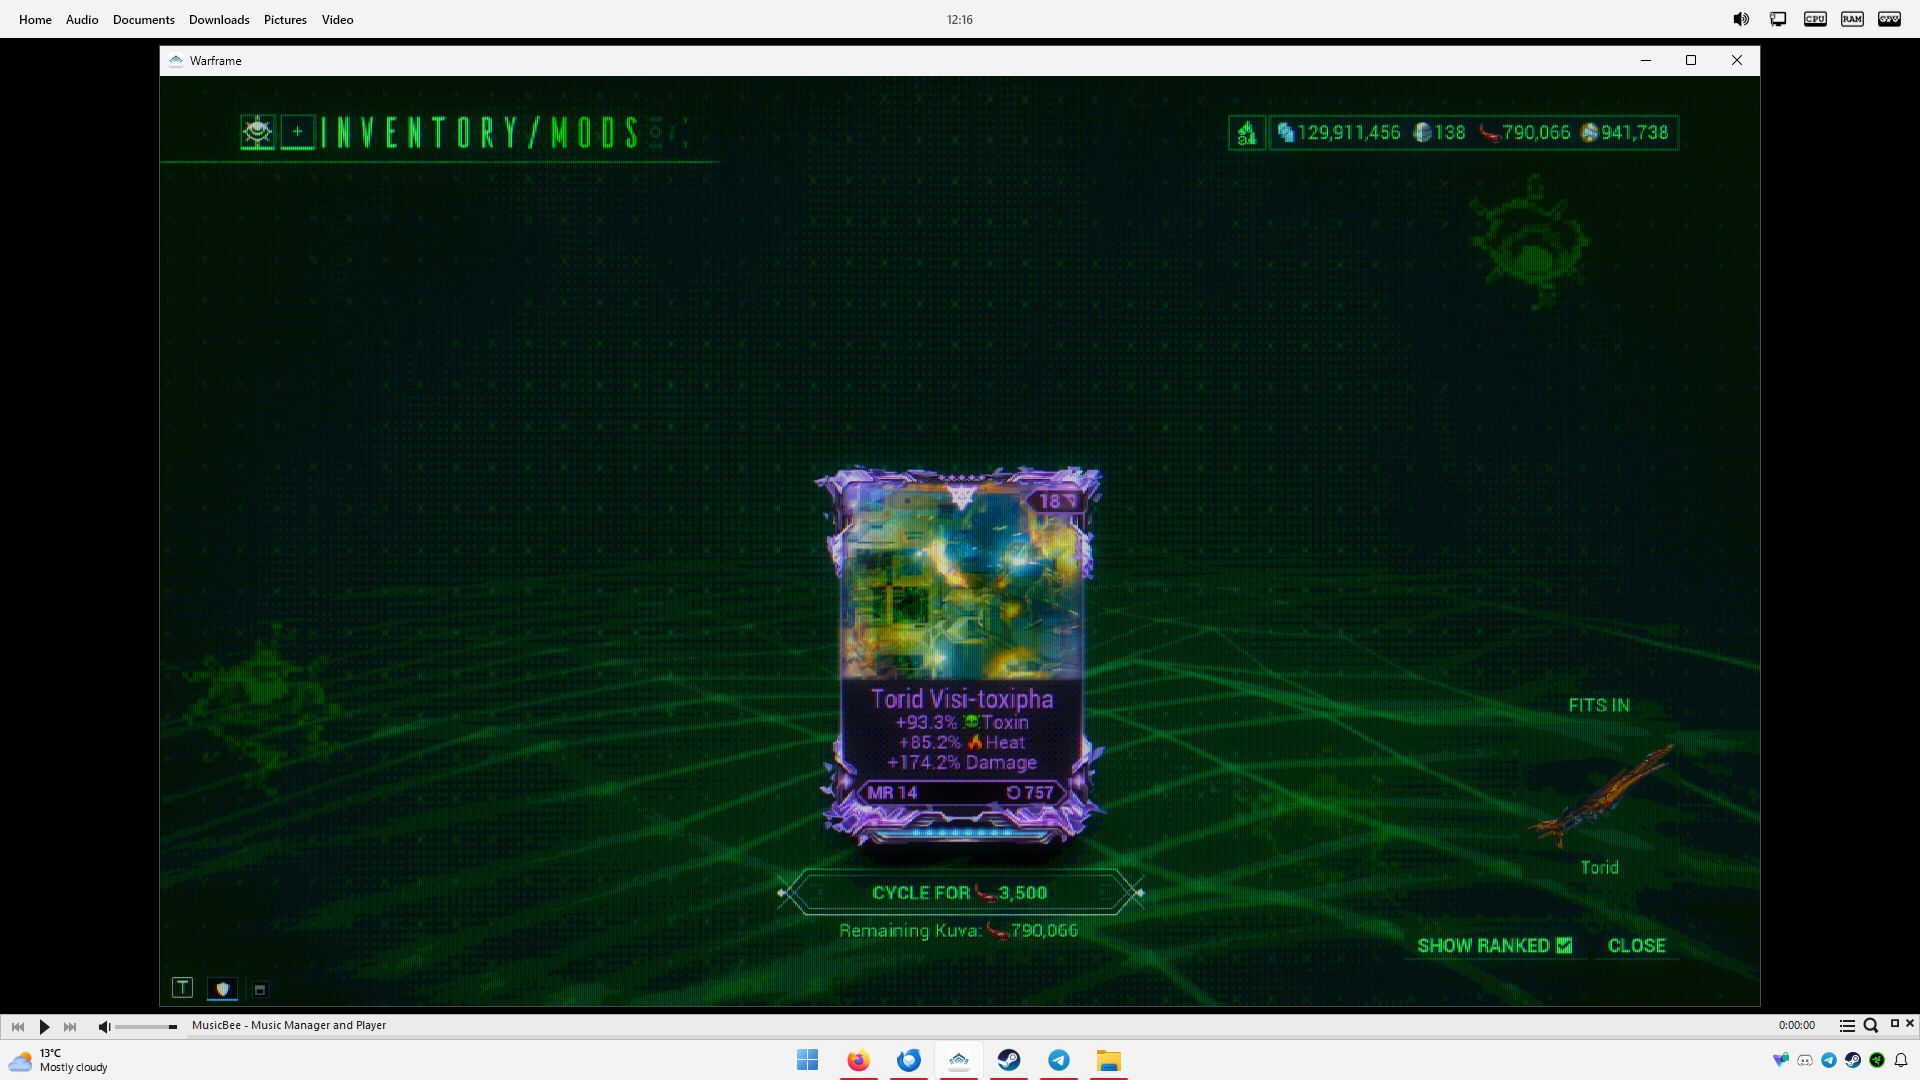Skip to next track in MusicBee
1920x1080 pixels.
click(x=70, y=1026)
